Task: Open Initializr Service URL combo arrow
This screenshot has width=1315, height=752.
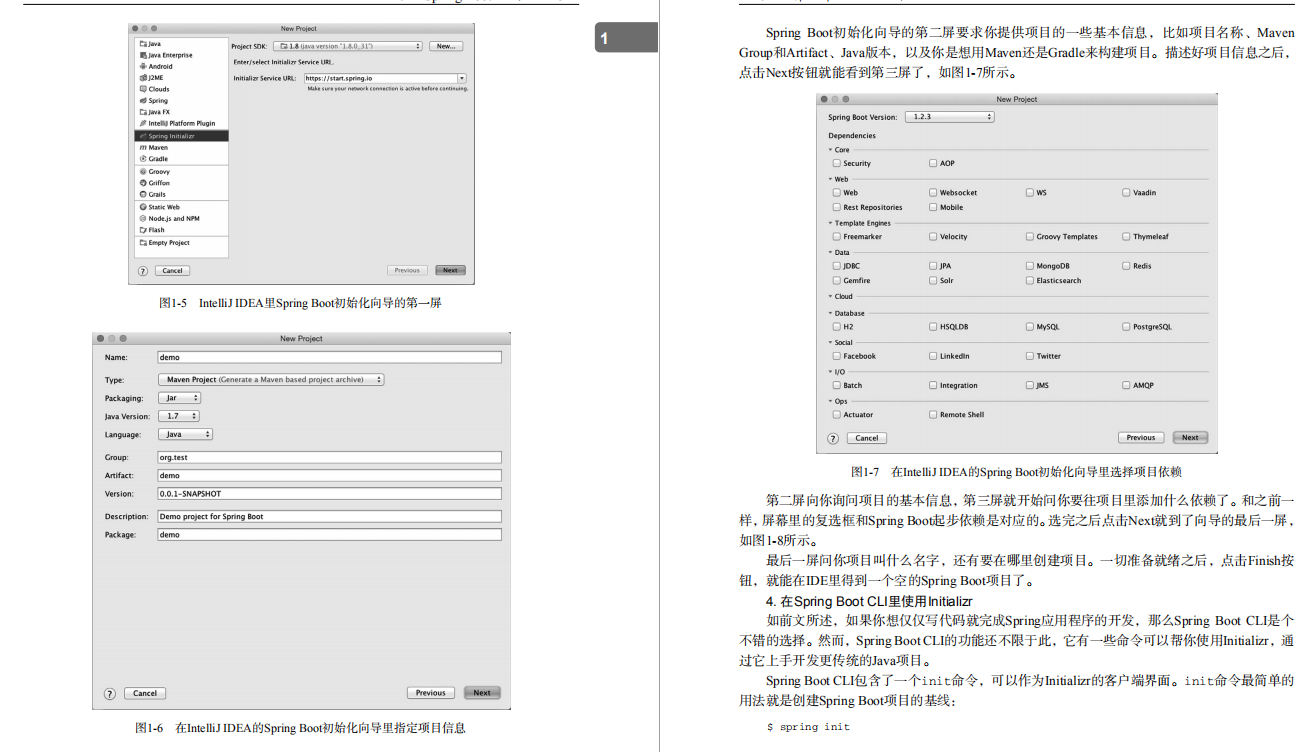Action: (462, 78)
